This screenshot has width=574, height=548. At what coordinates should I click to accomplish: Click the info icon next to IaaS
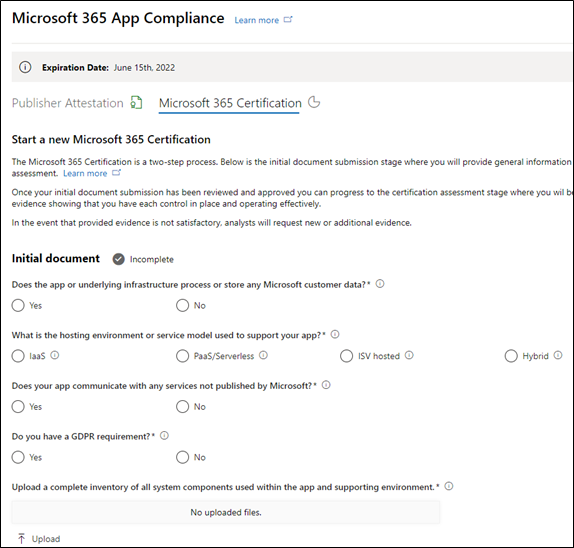coord(55,355)
